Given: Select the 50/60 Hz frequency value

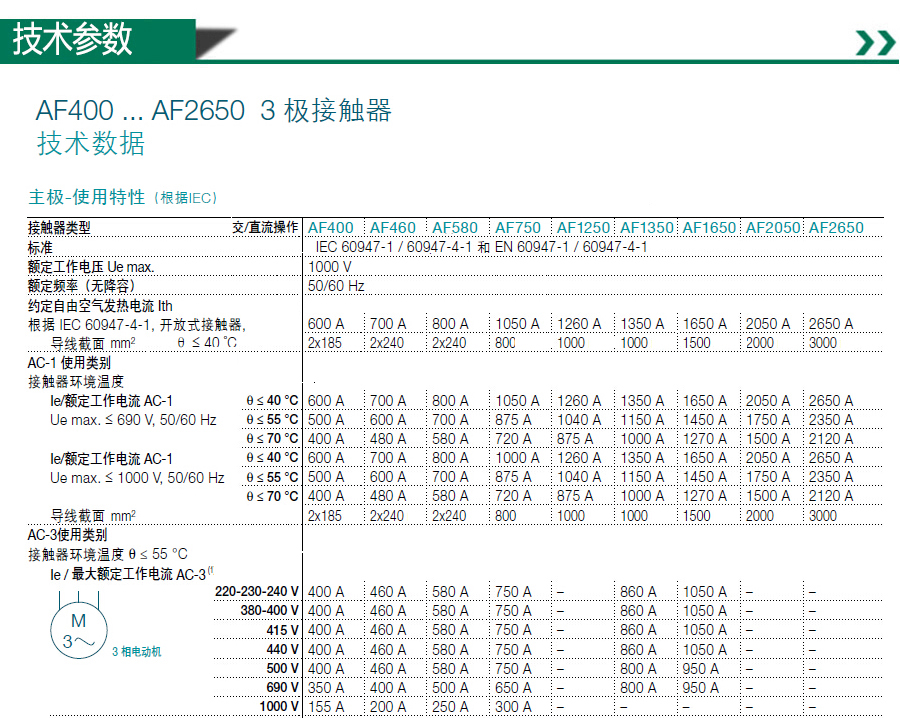Looking at the screenshot, I should pyautogui.click(x=336, y=286).
